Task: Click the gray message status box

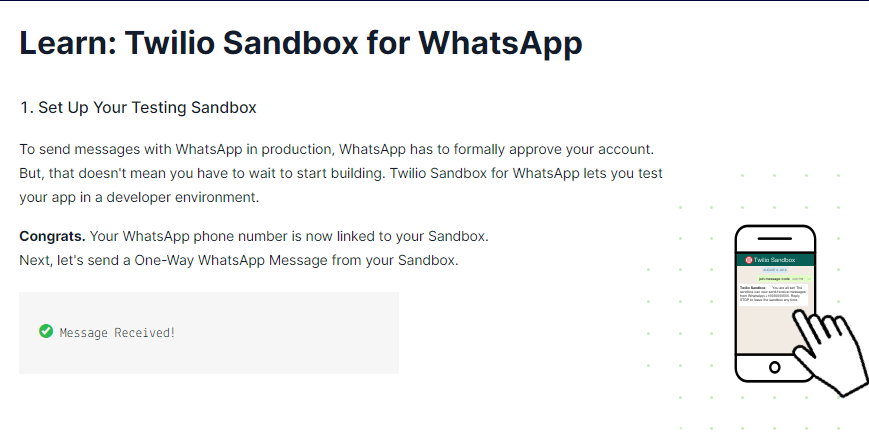Action: coord(209,333)
